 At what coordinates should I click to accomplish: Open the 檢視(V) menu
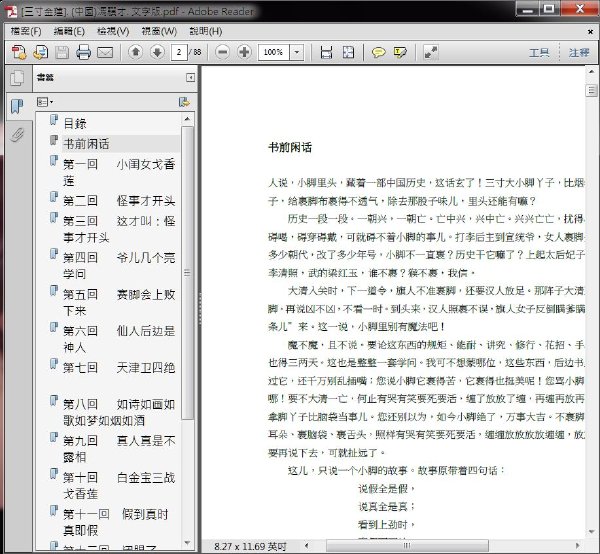click(113, 31)
